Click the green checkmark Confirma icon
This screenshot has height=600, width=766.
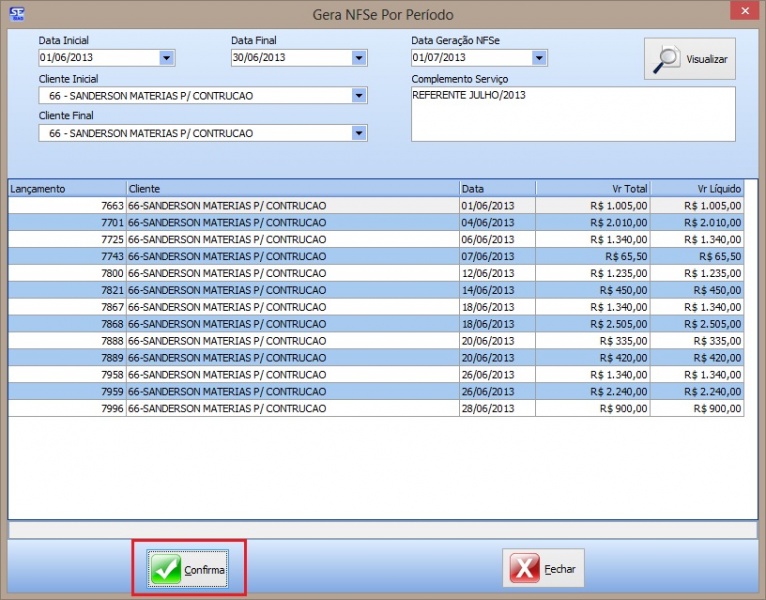coord(166,569)
